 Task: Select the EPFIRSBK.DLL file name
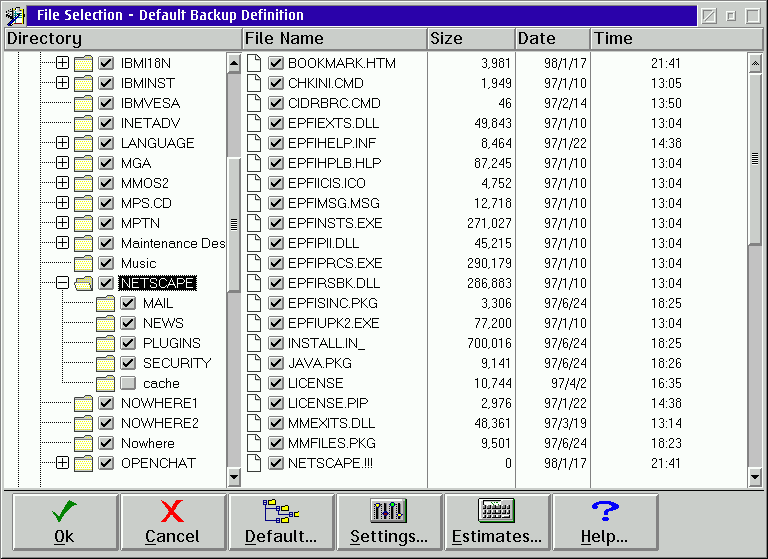(334, 283)
